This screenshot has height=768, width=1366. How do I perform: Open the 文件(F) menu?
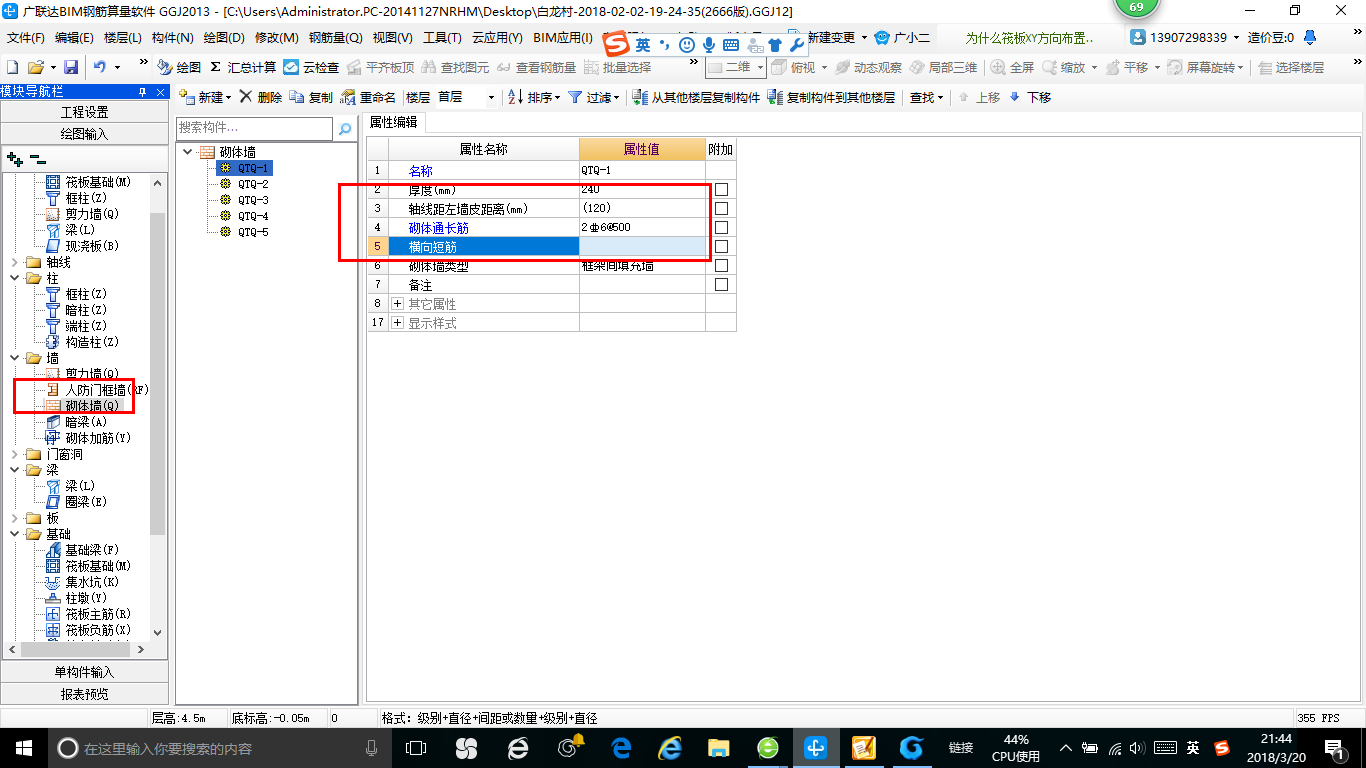[26, 37]
